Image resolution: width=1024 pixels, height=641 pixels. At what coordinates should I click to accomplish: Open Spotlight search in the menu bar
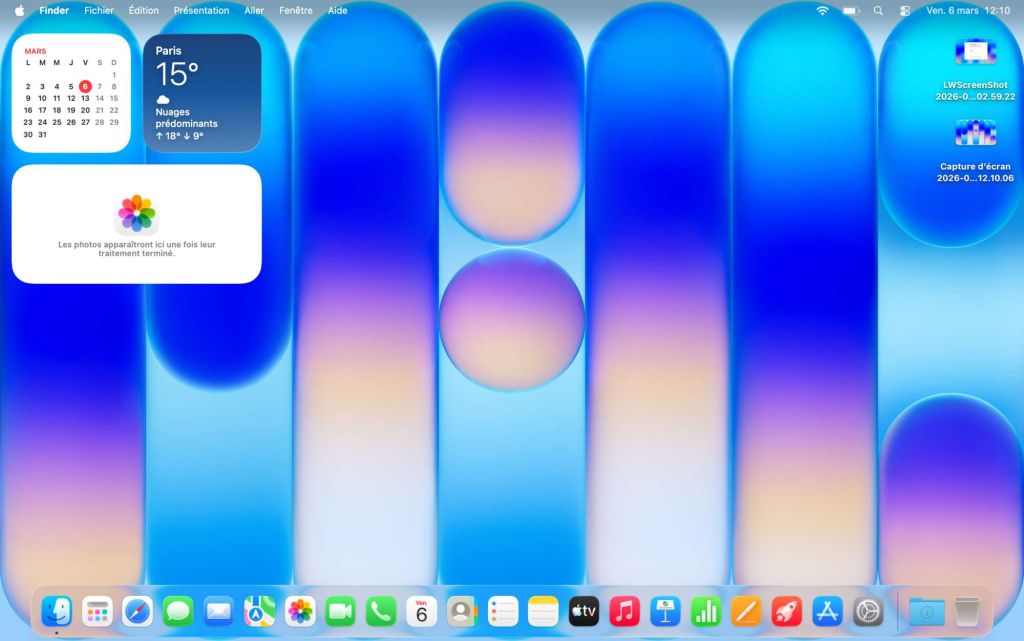877,11
